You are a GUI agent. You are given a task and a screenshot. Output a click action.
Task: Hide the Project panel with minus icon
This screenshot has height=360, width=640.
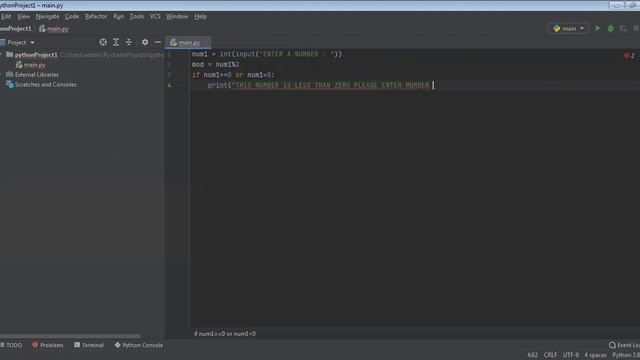(x=158, y=42)
